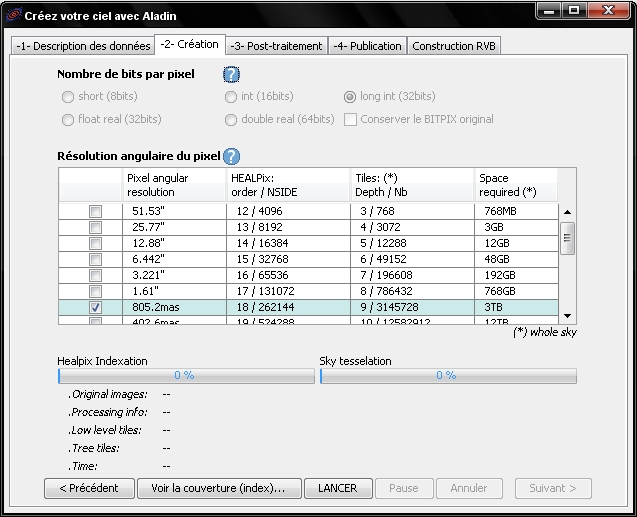Check the 3.221" resolution row checkbox
This screenshot has width=637, height=517.
pos(95,275)
